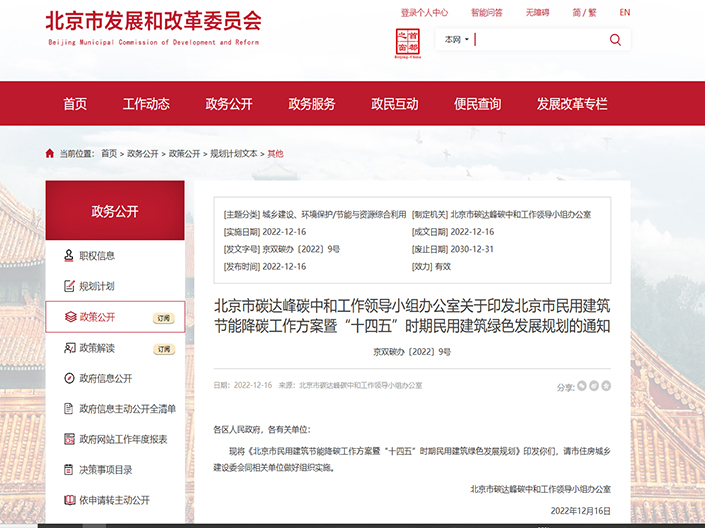Open 规划计划文本 in the breadcrumb
The image size is (705, 528).
[233, 154]
